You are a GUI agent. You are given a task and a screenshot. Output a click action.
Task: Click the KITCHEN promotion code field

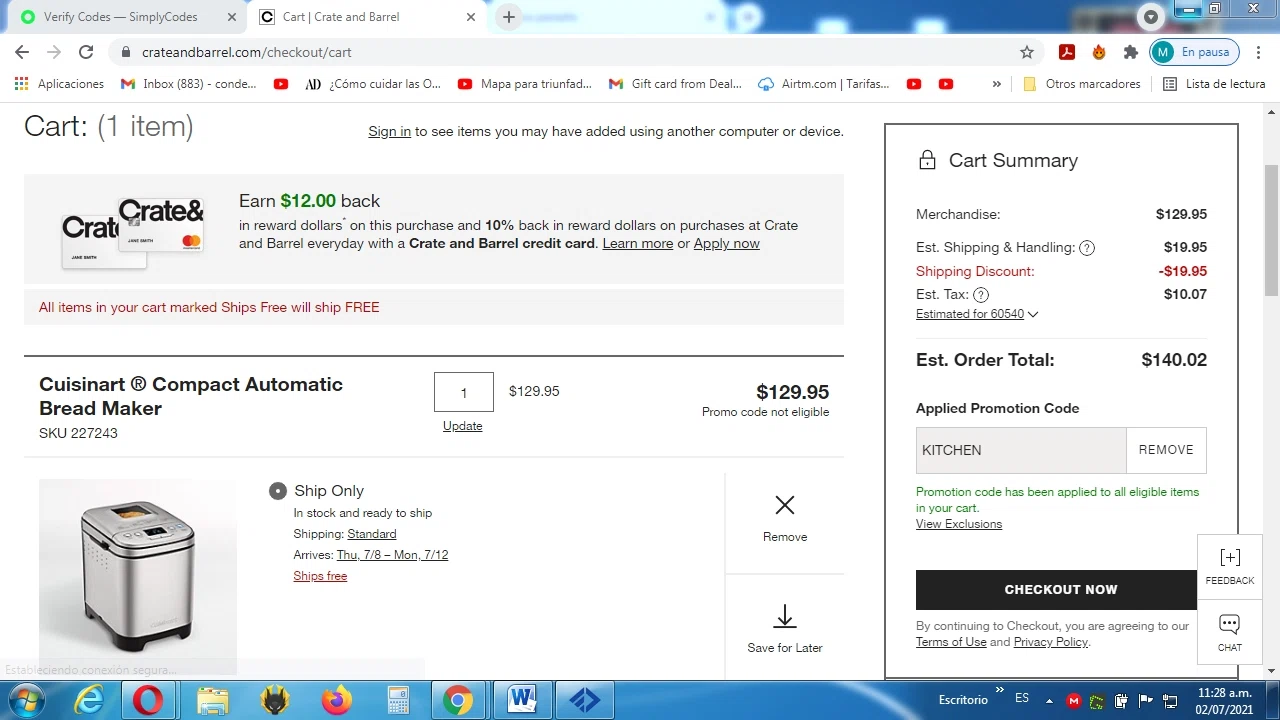(1021, 450)
